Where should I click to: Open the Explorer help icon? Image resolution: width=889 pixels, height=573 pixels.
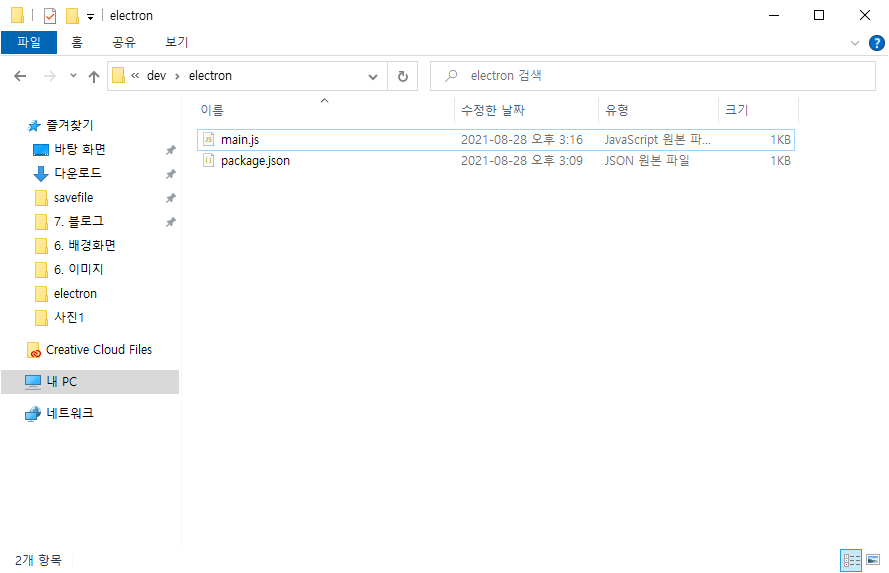(877, 43)
